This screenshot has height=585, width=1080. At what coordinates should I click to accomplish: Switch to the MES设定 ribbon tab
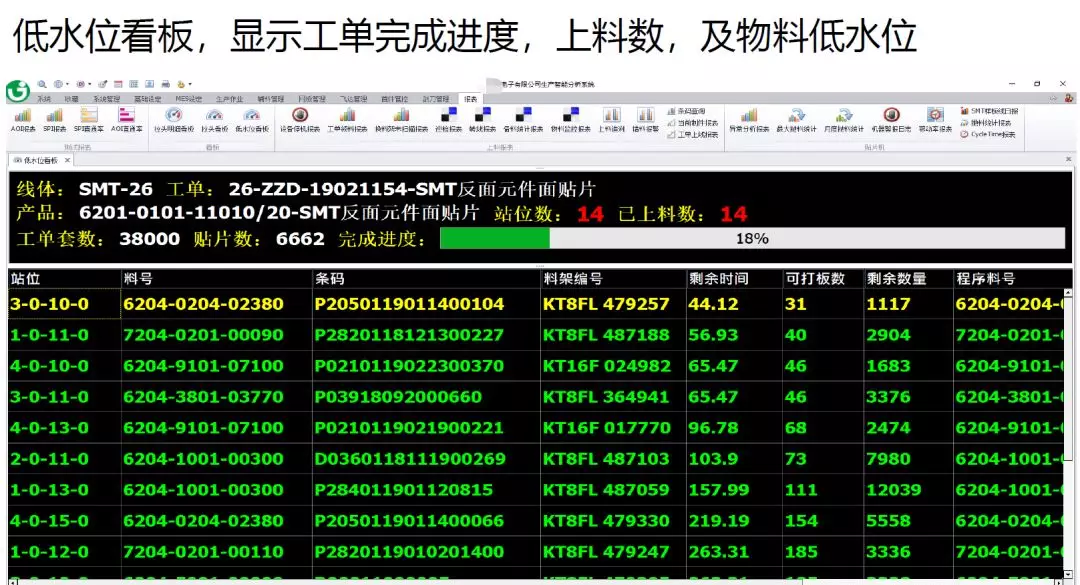188,99
